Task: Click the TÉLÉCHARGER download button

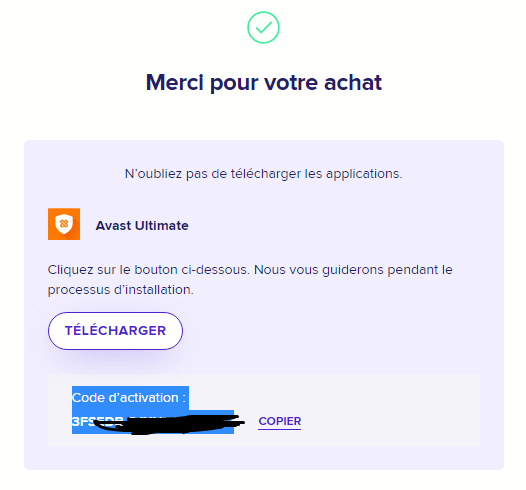Action: point(115,331)
